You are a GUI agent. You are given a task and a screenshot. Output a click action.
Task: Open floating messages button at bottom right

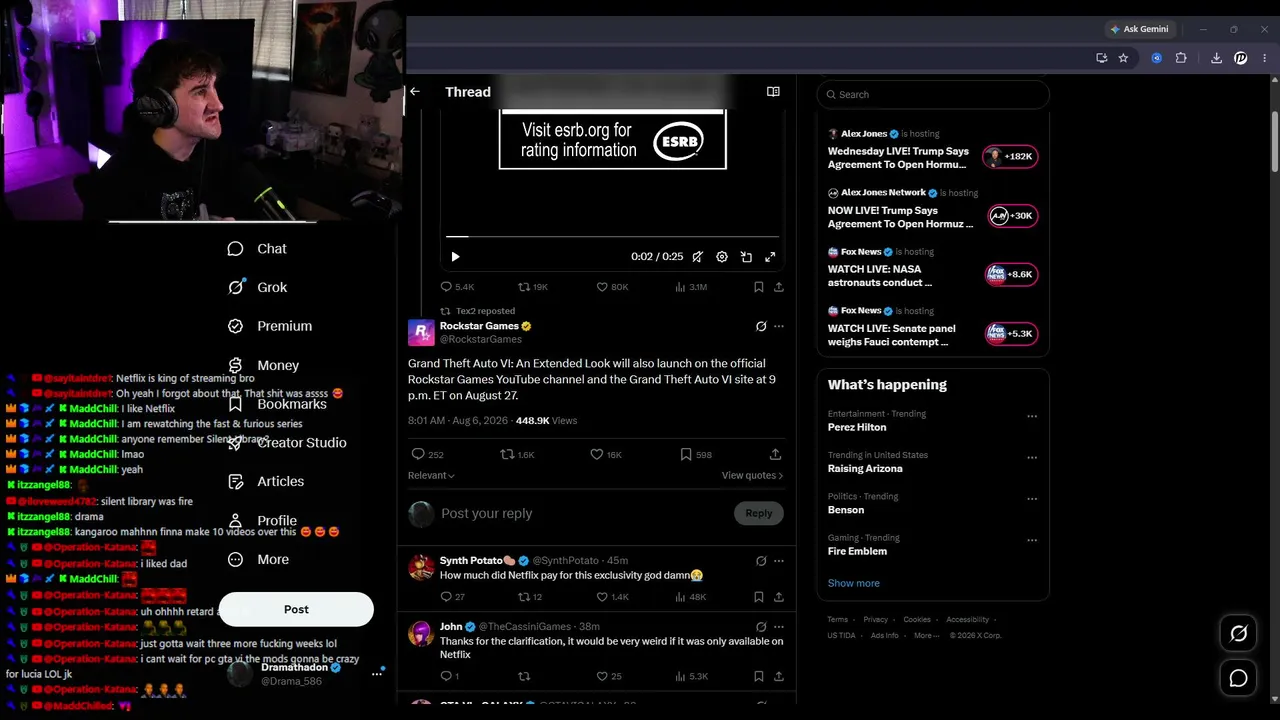(x=1238, y=678)
